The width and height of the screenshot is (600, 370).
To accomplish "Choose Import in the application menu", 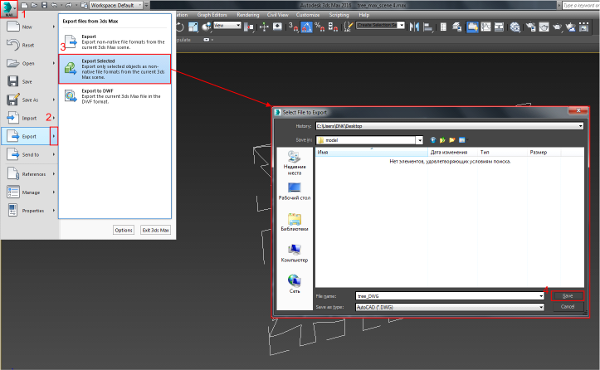I will point(29,118).
